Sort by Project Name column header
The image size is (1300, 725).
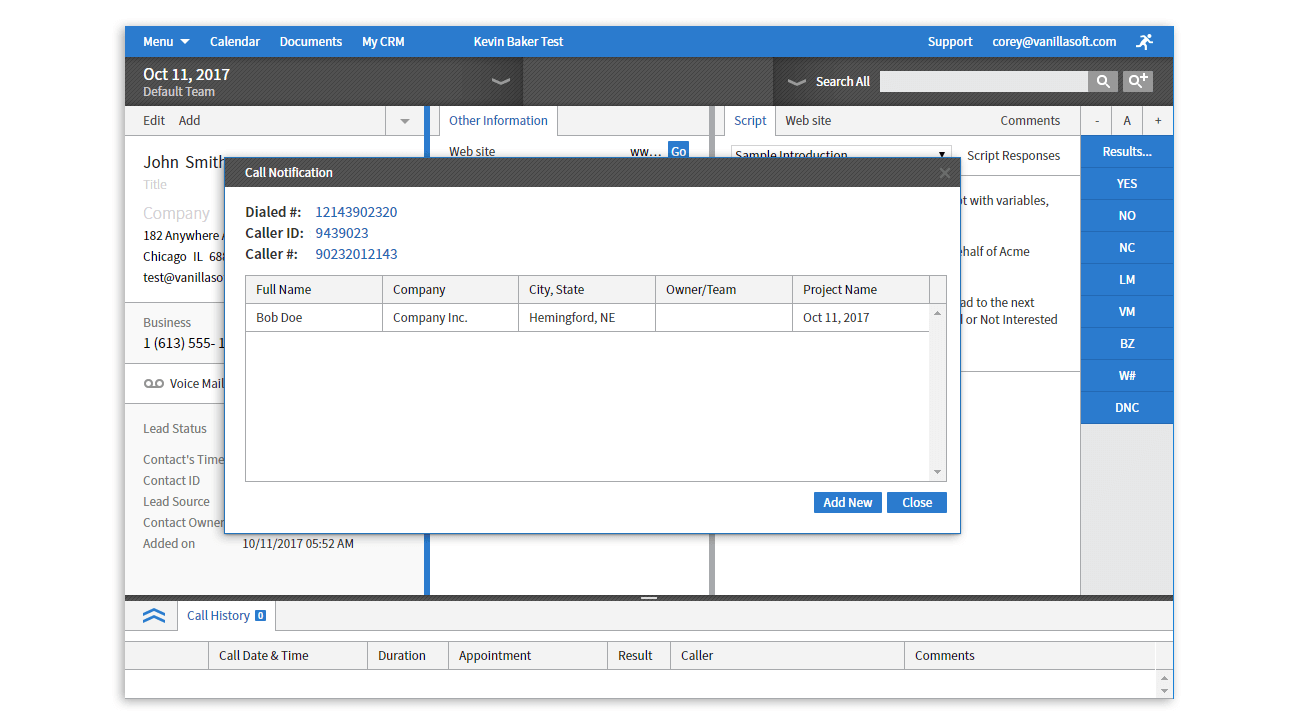[x=861, y=290]
